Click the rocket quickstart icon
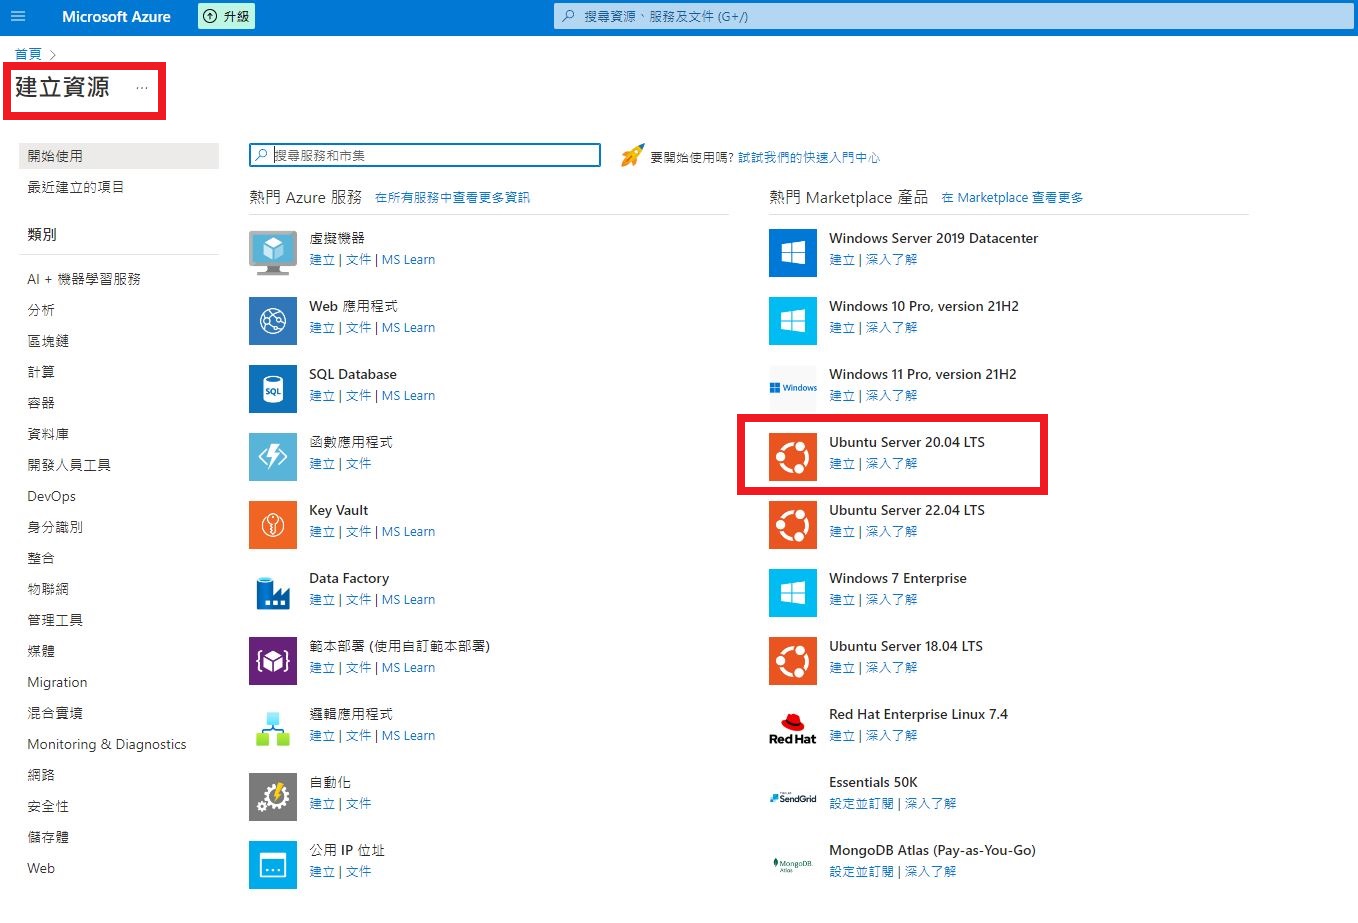 click(x=632, y=155)
